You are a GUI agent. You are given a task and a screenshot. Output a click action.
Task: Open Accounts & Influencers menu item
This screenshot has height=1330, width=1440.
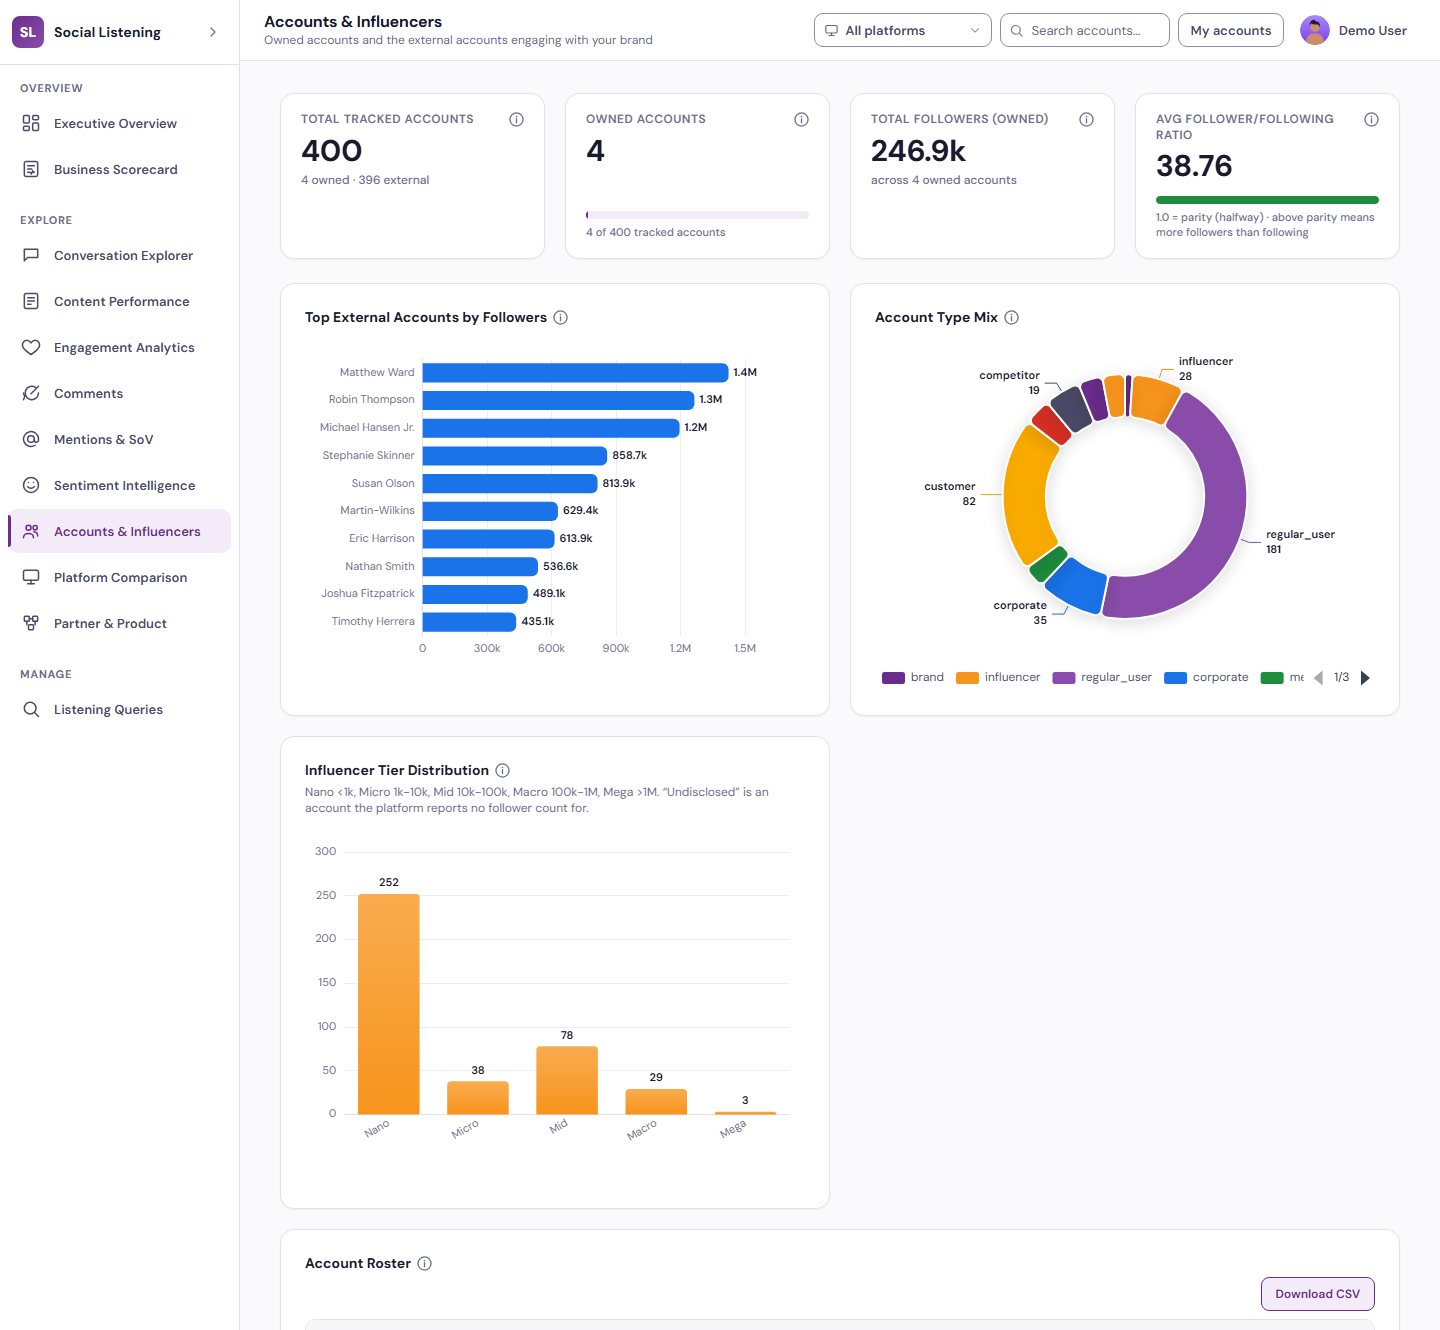click(120, 531)
